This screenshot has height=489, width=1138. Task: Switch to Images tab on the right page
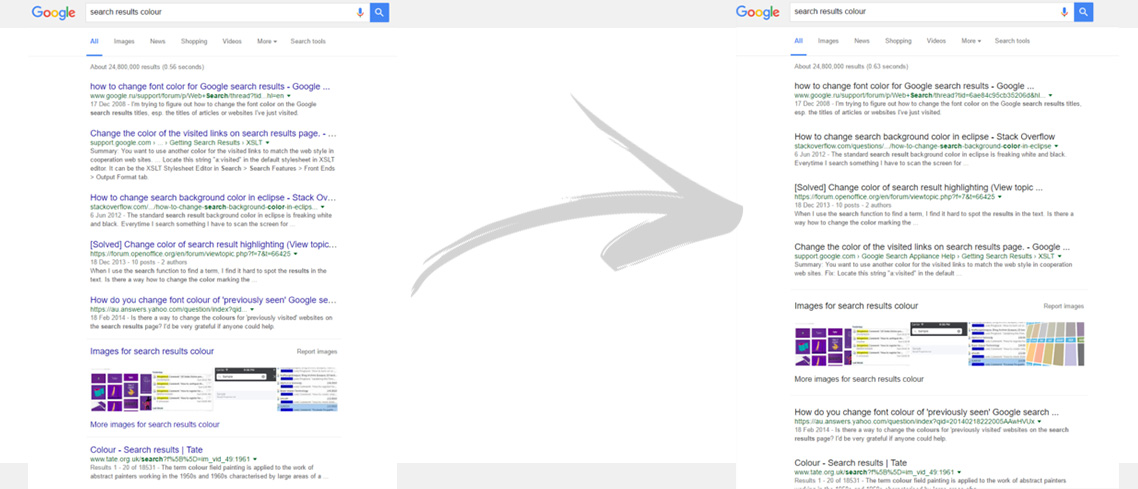[x=828, y=41]
